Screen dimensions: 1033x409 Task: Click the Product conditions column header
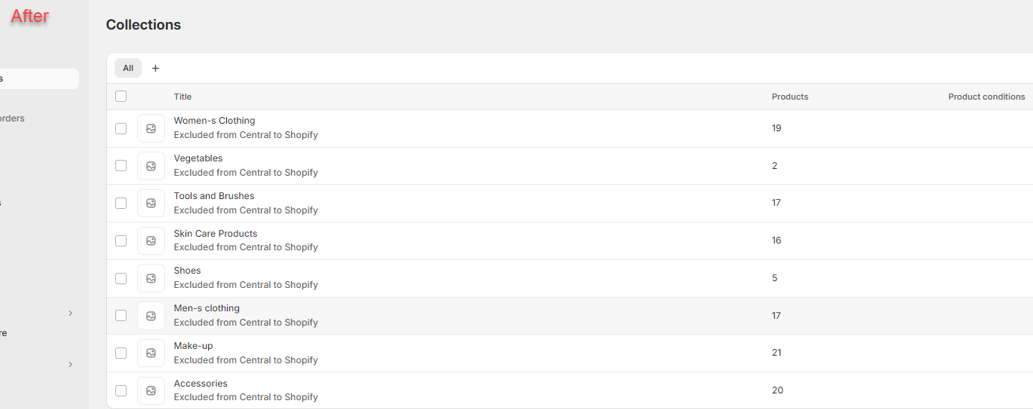click(x=986, y=97)
